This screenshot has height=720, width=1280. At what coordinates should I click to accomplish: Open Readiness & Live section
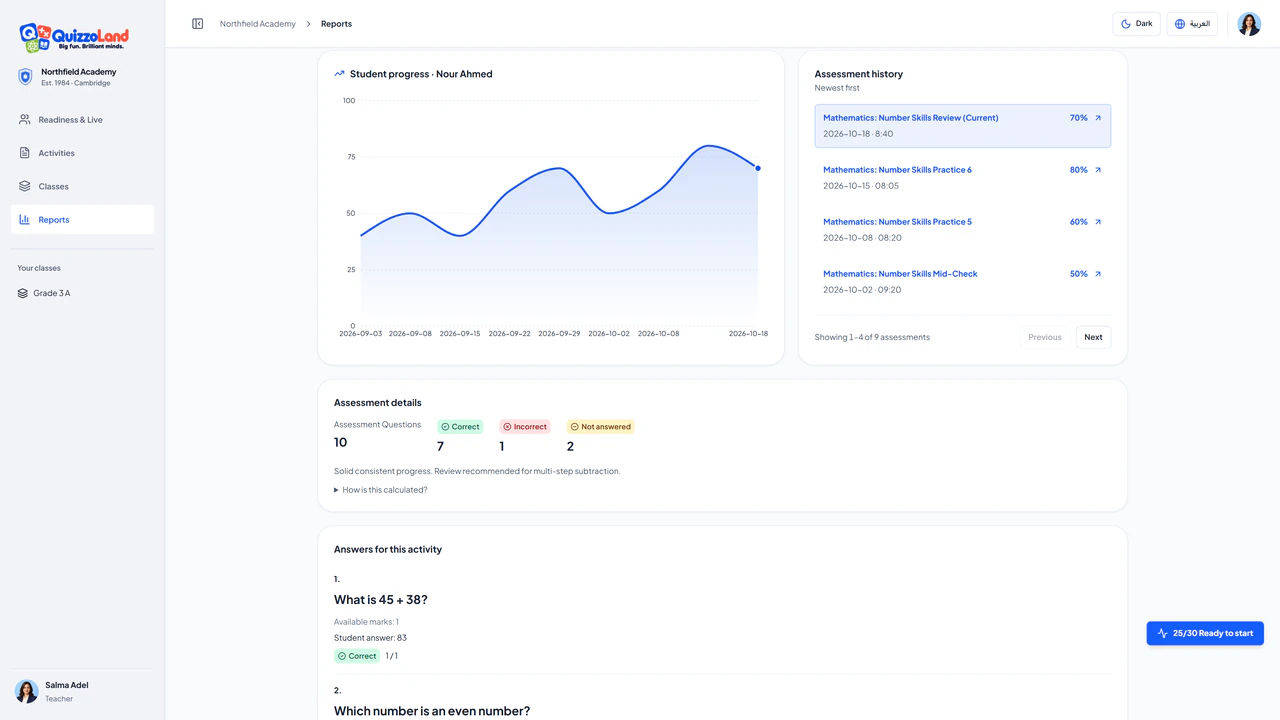[x=82, y=120]
